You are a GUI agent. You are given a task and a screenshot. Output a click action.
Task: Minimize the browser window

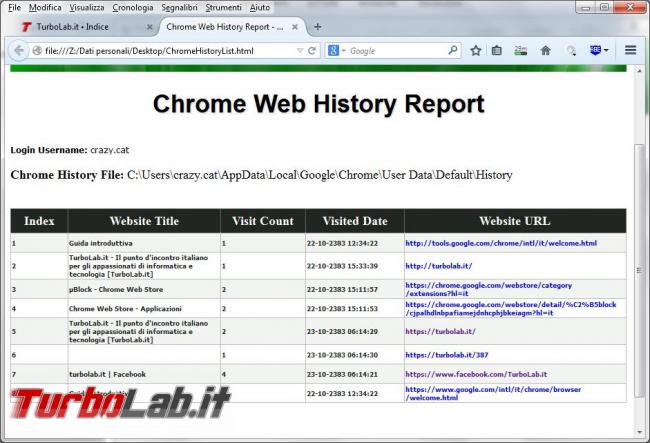[586, 7]
